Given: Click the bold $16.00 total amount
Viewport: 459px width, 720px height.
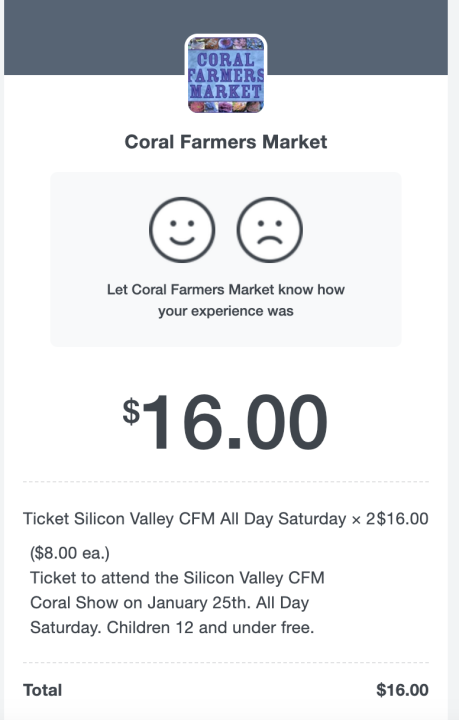Looking at the screenshot, I should point(402,690).
